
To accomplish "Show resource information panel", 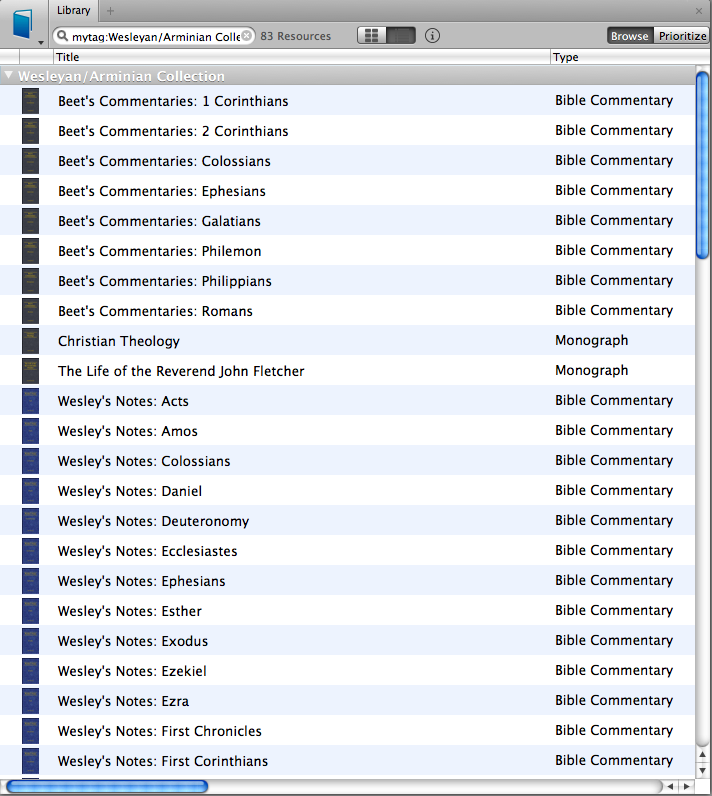I will 432,36.
